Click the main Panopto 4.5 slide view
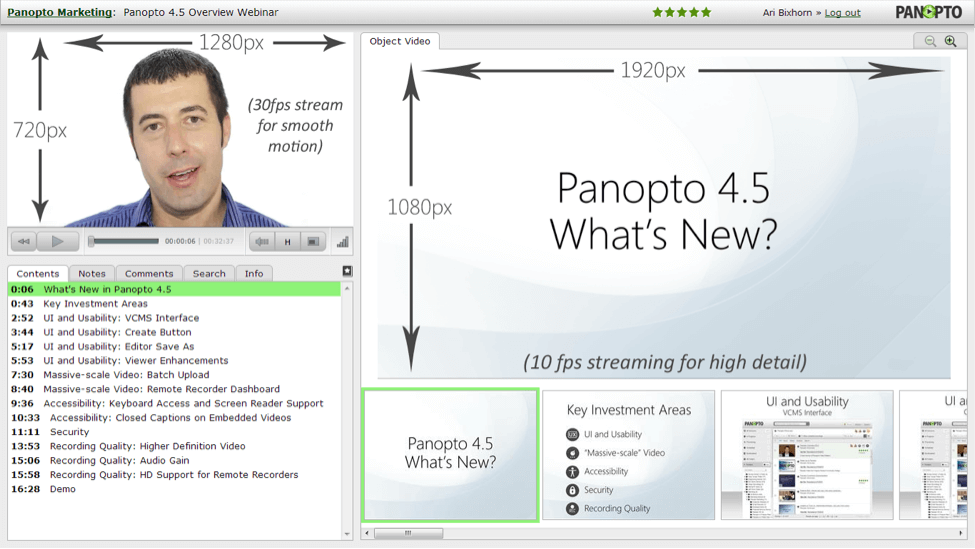 (x=663, y=218)
